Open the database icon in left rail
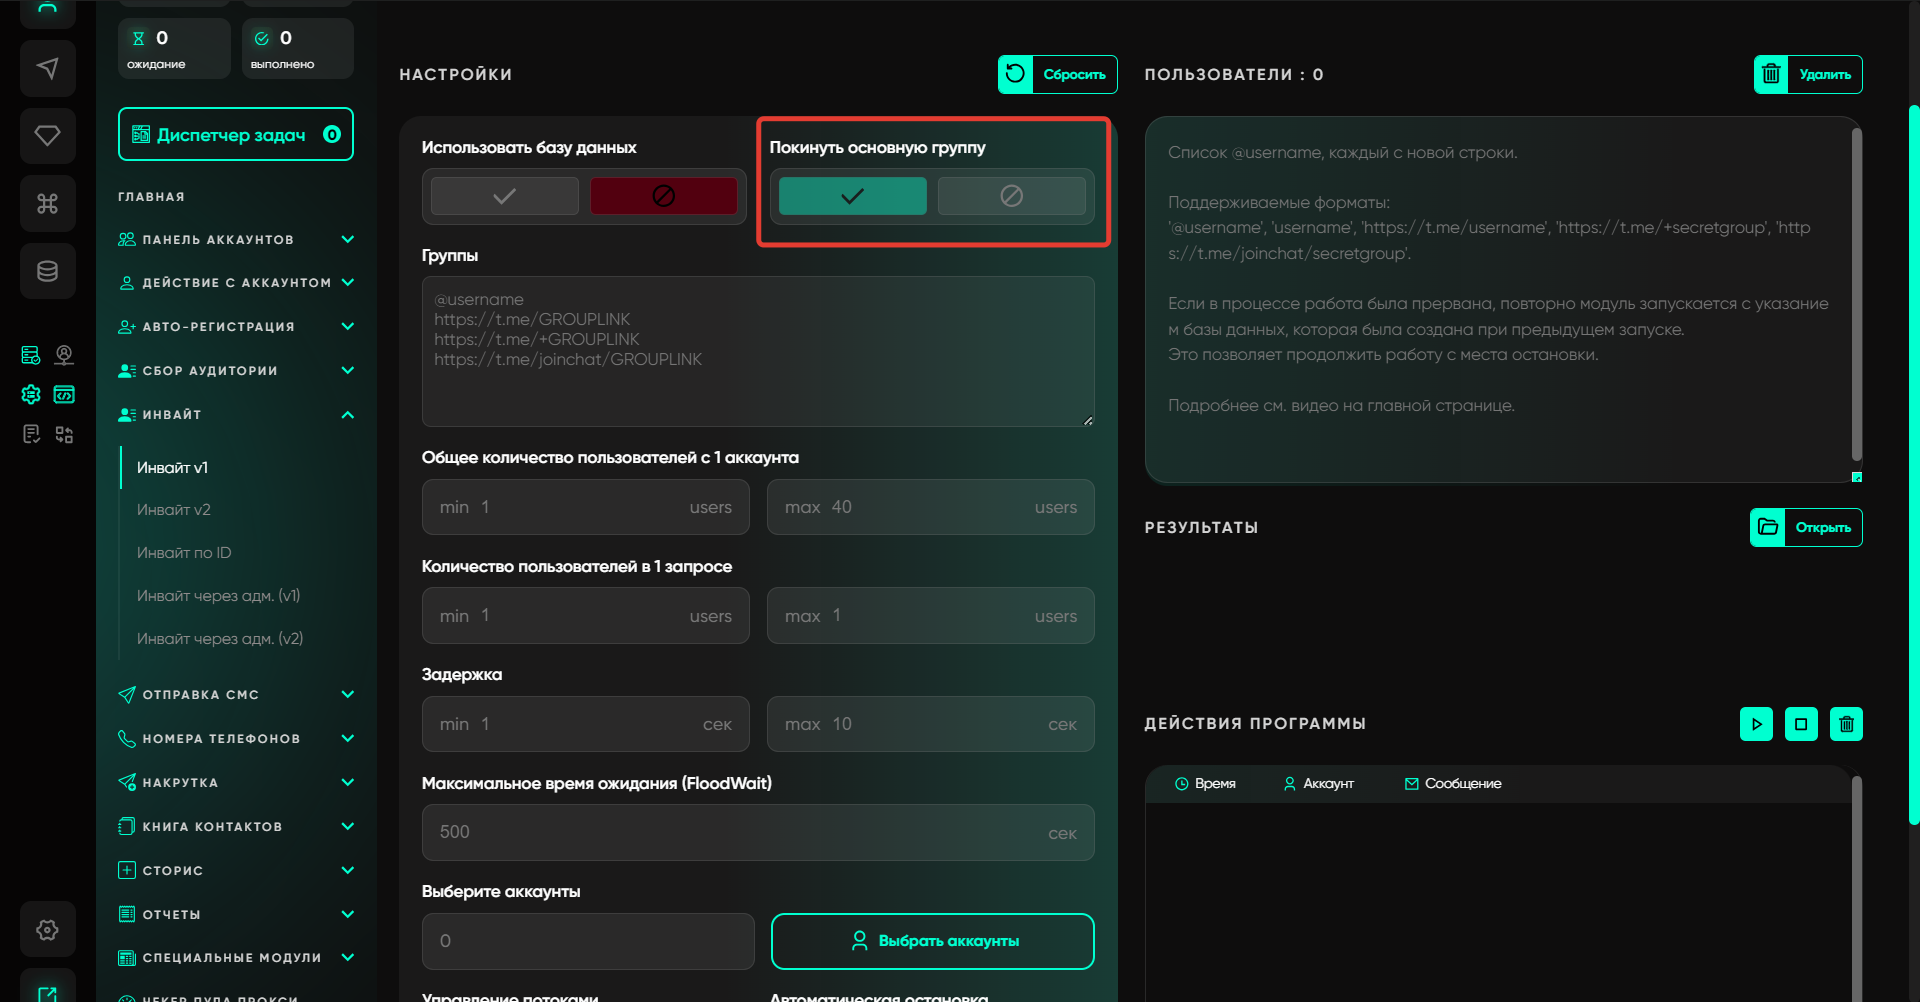 [47, 271]
